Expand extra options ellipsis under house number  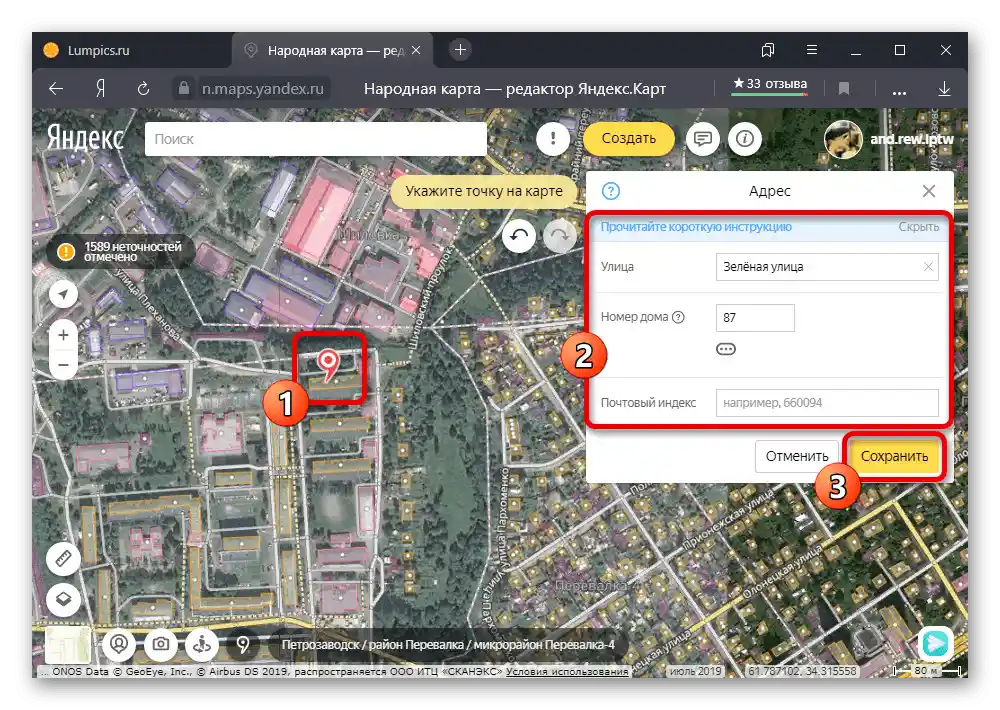click(x=726, y=349)
